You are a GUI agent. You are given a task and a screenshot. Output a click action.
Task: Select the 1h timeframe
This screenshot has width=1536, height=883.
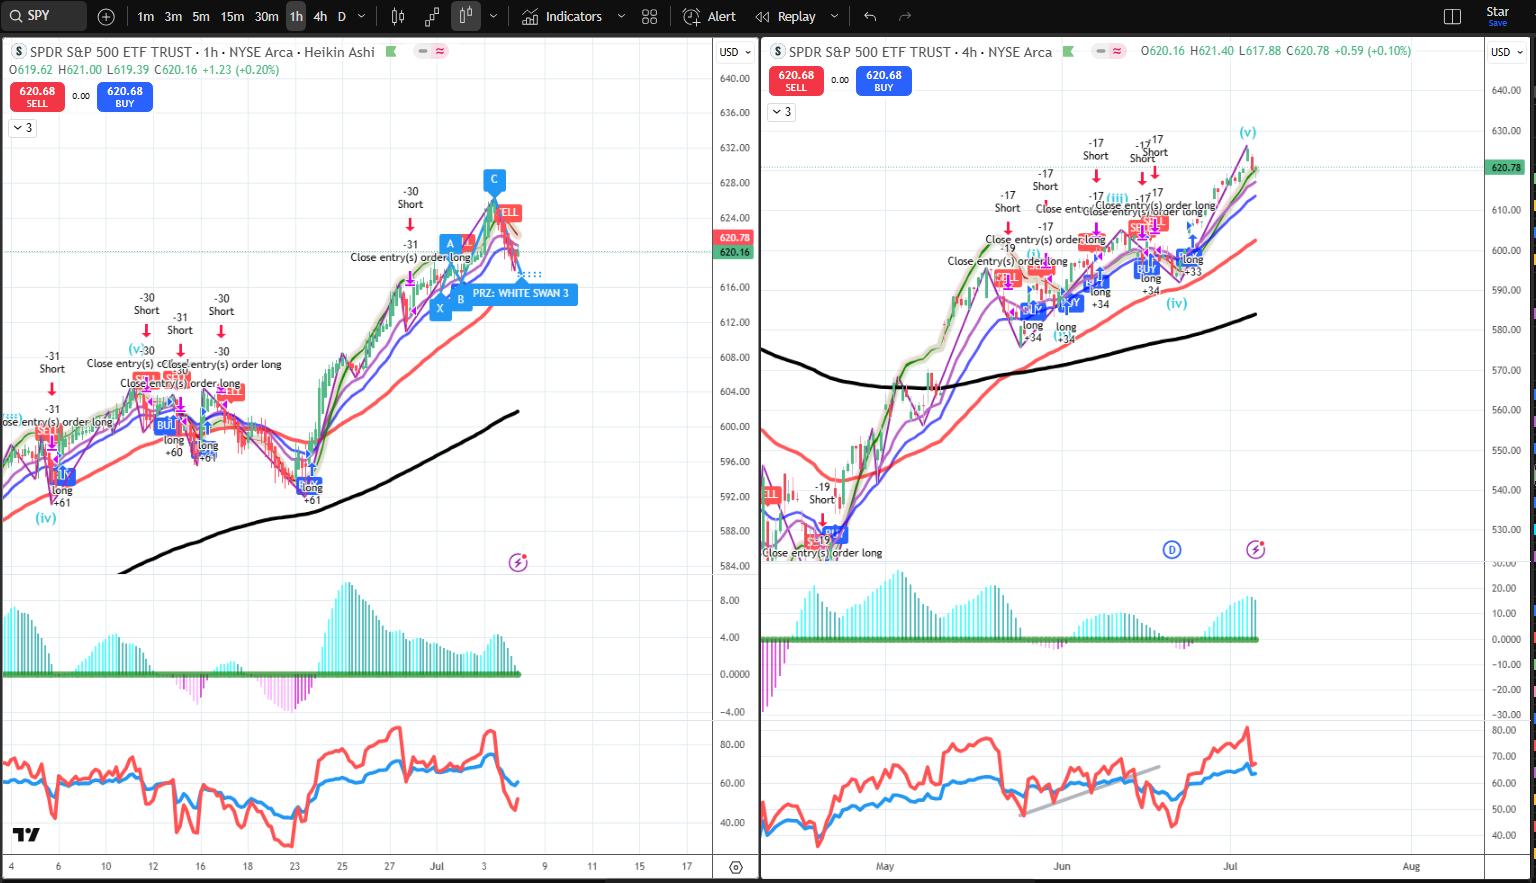pyautogui.click(x=296, y=17)
